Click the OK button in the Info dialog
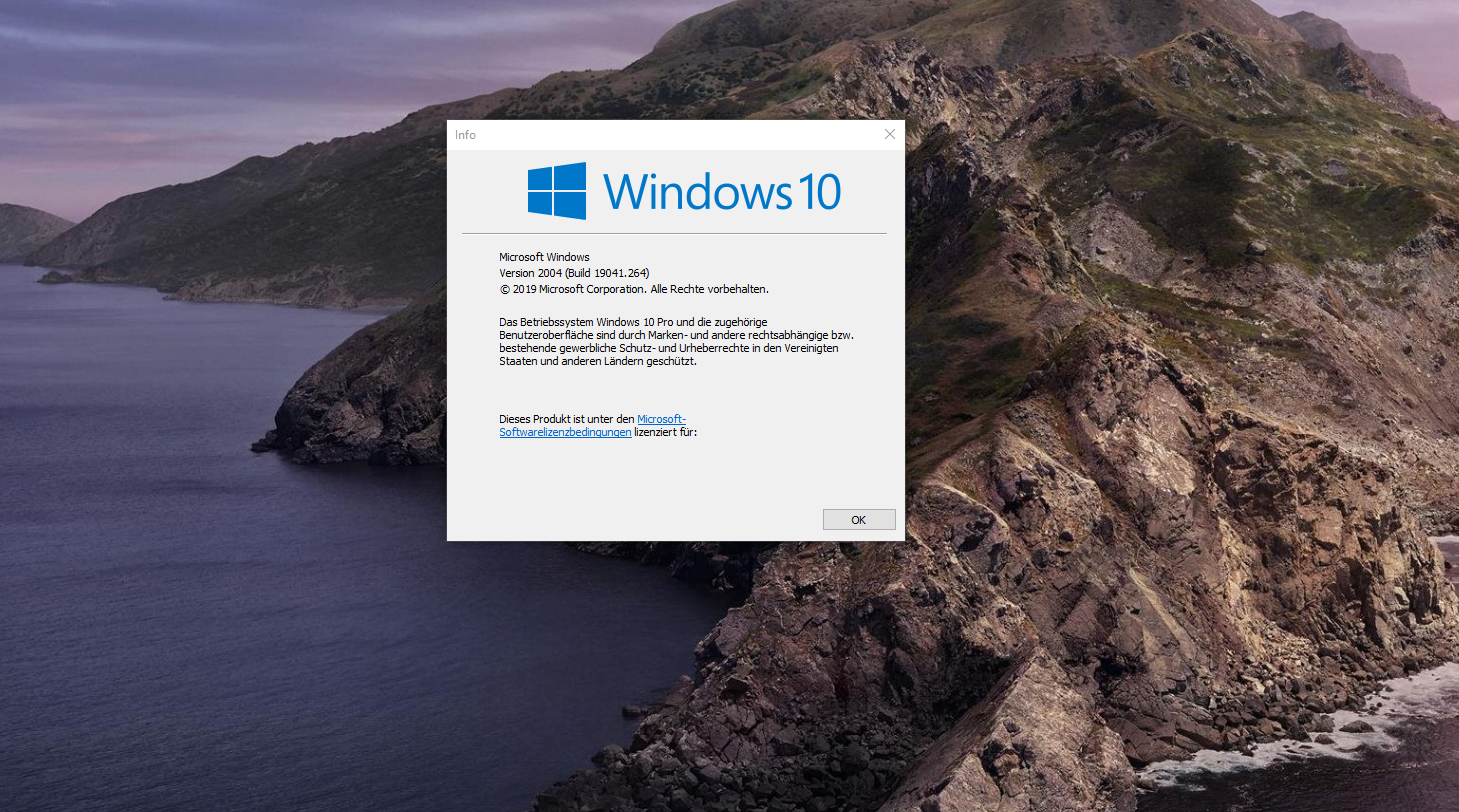The width and height of the screenshot is (1459, 812). (859, 520)
